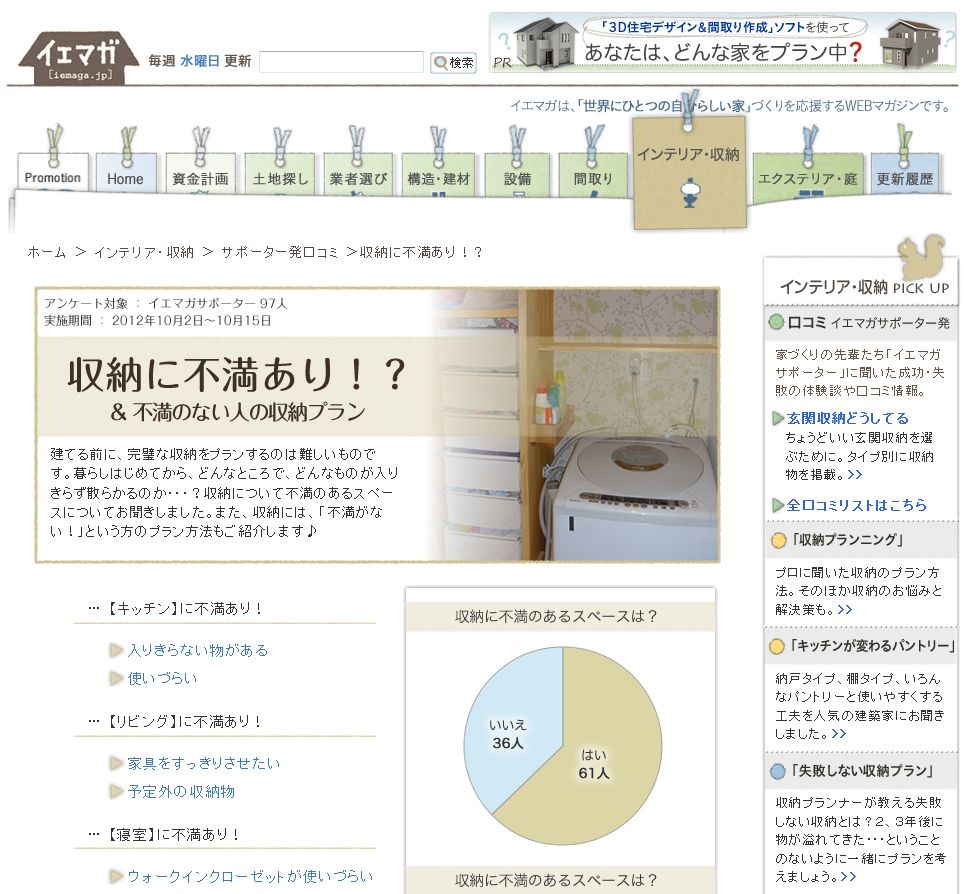Viewport: 964px width, 894px height.
Task: Open the 全口コミリストはこちら link
Action: pos(856,505)
